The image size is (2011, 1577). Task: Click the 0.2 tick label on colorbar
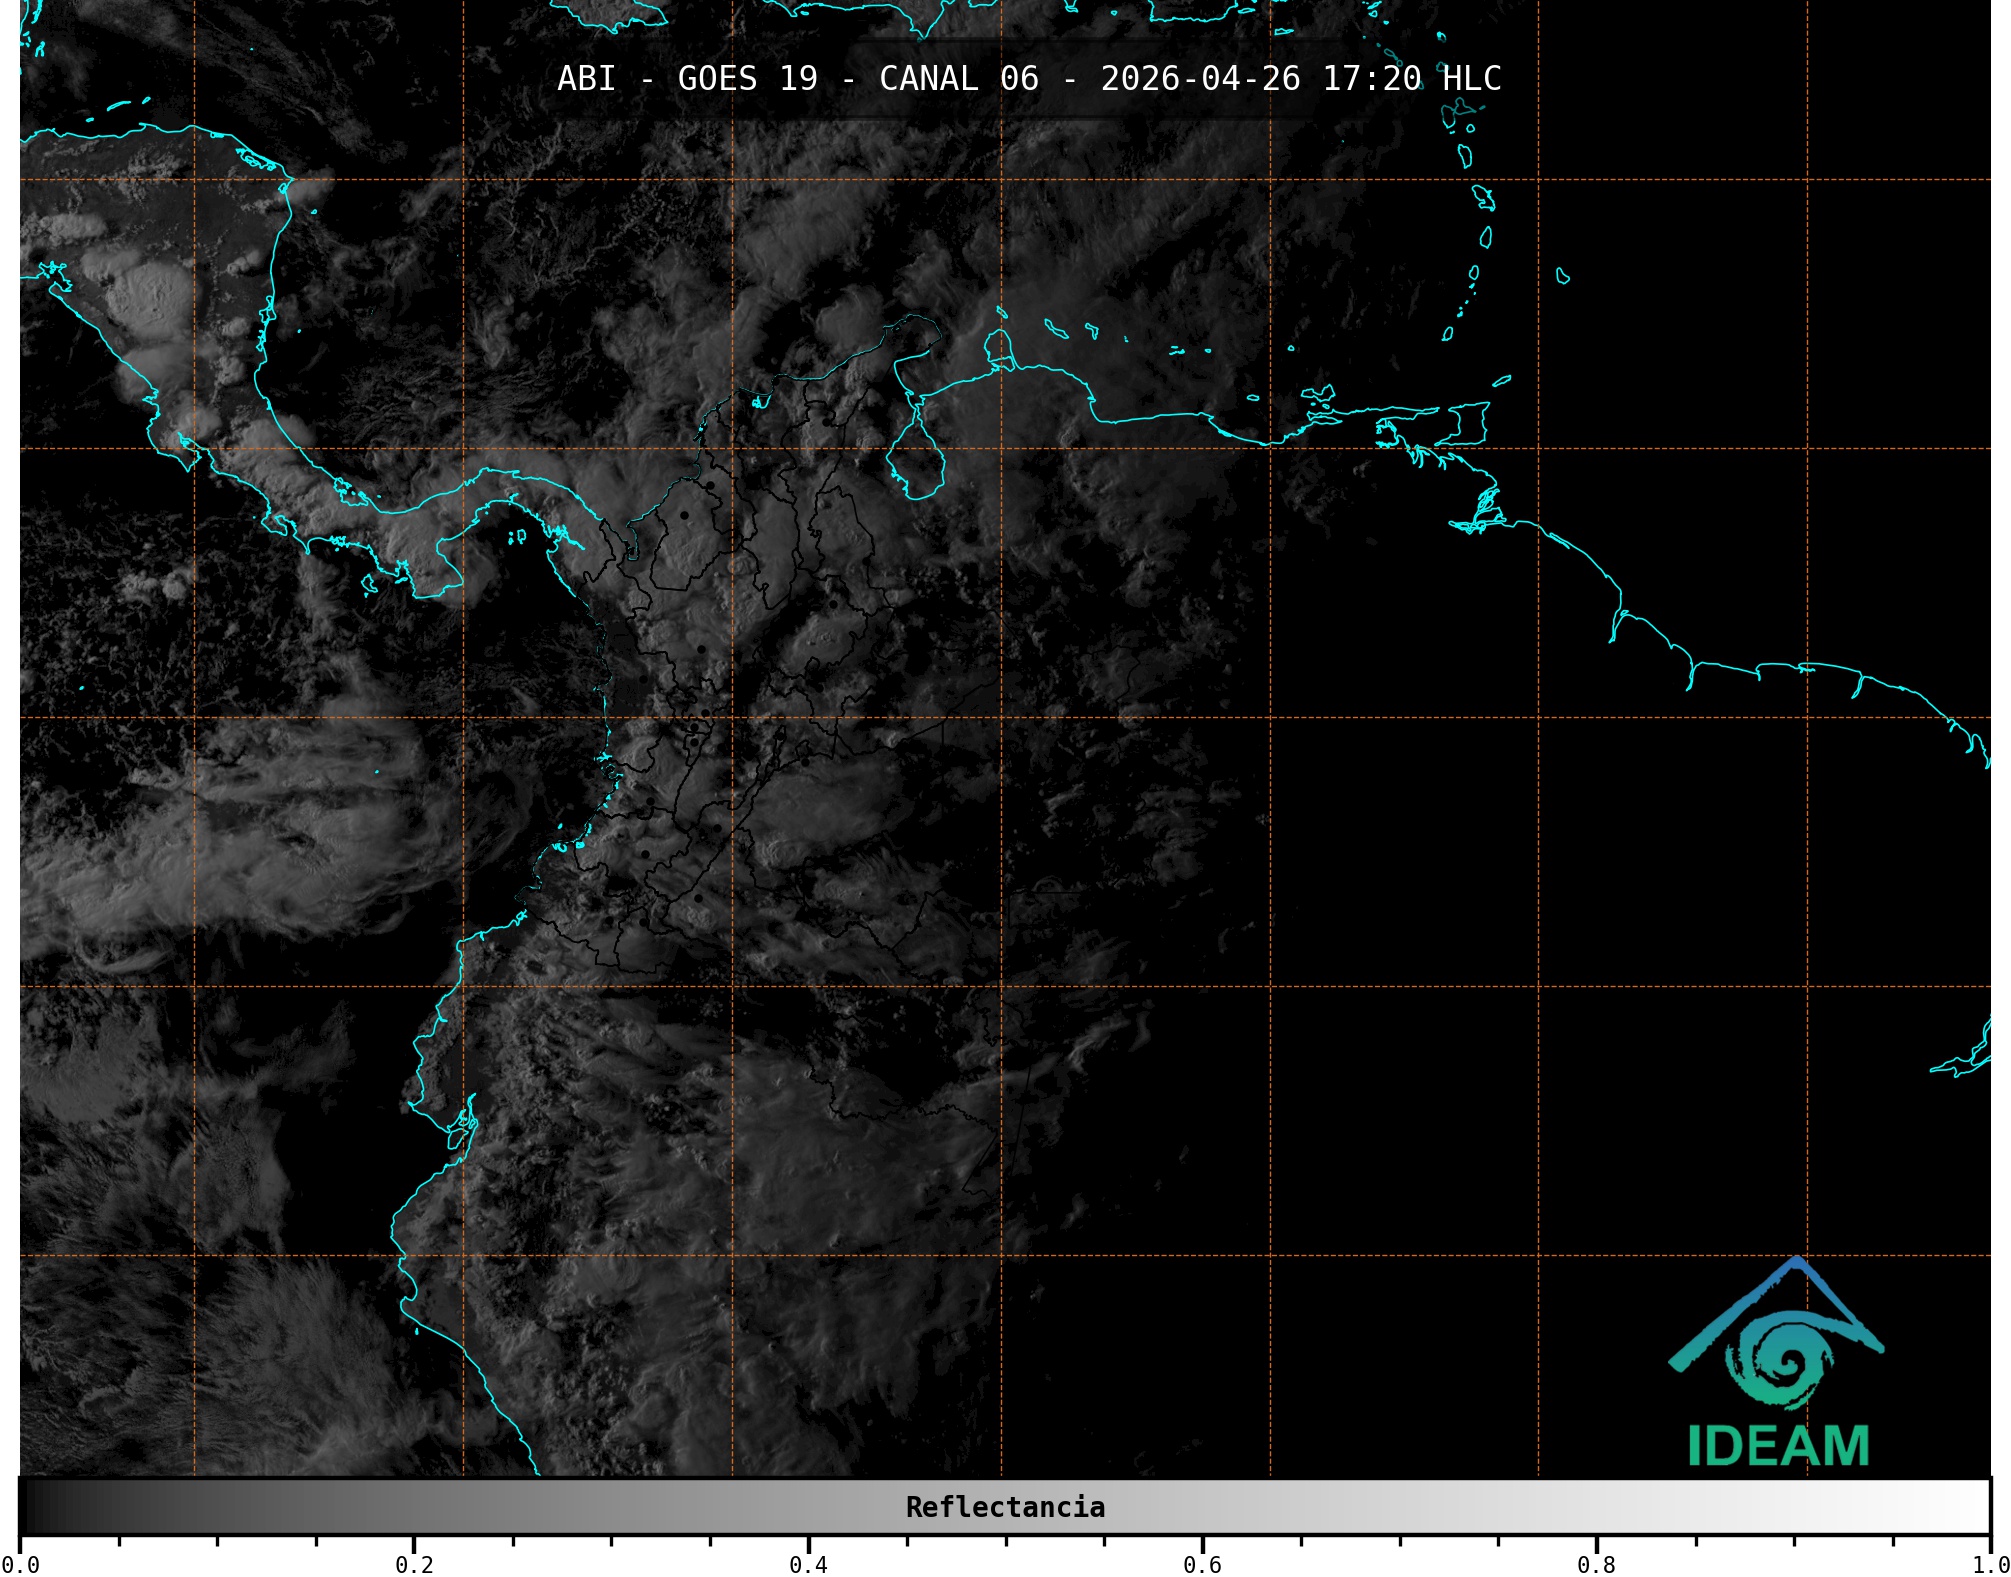point(414,1564)
